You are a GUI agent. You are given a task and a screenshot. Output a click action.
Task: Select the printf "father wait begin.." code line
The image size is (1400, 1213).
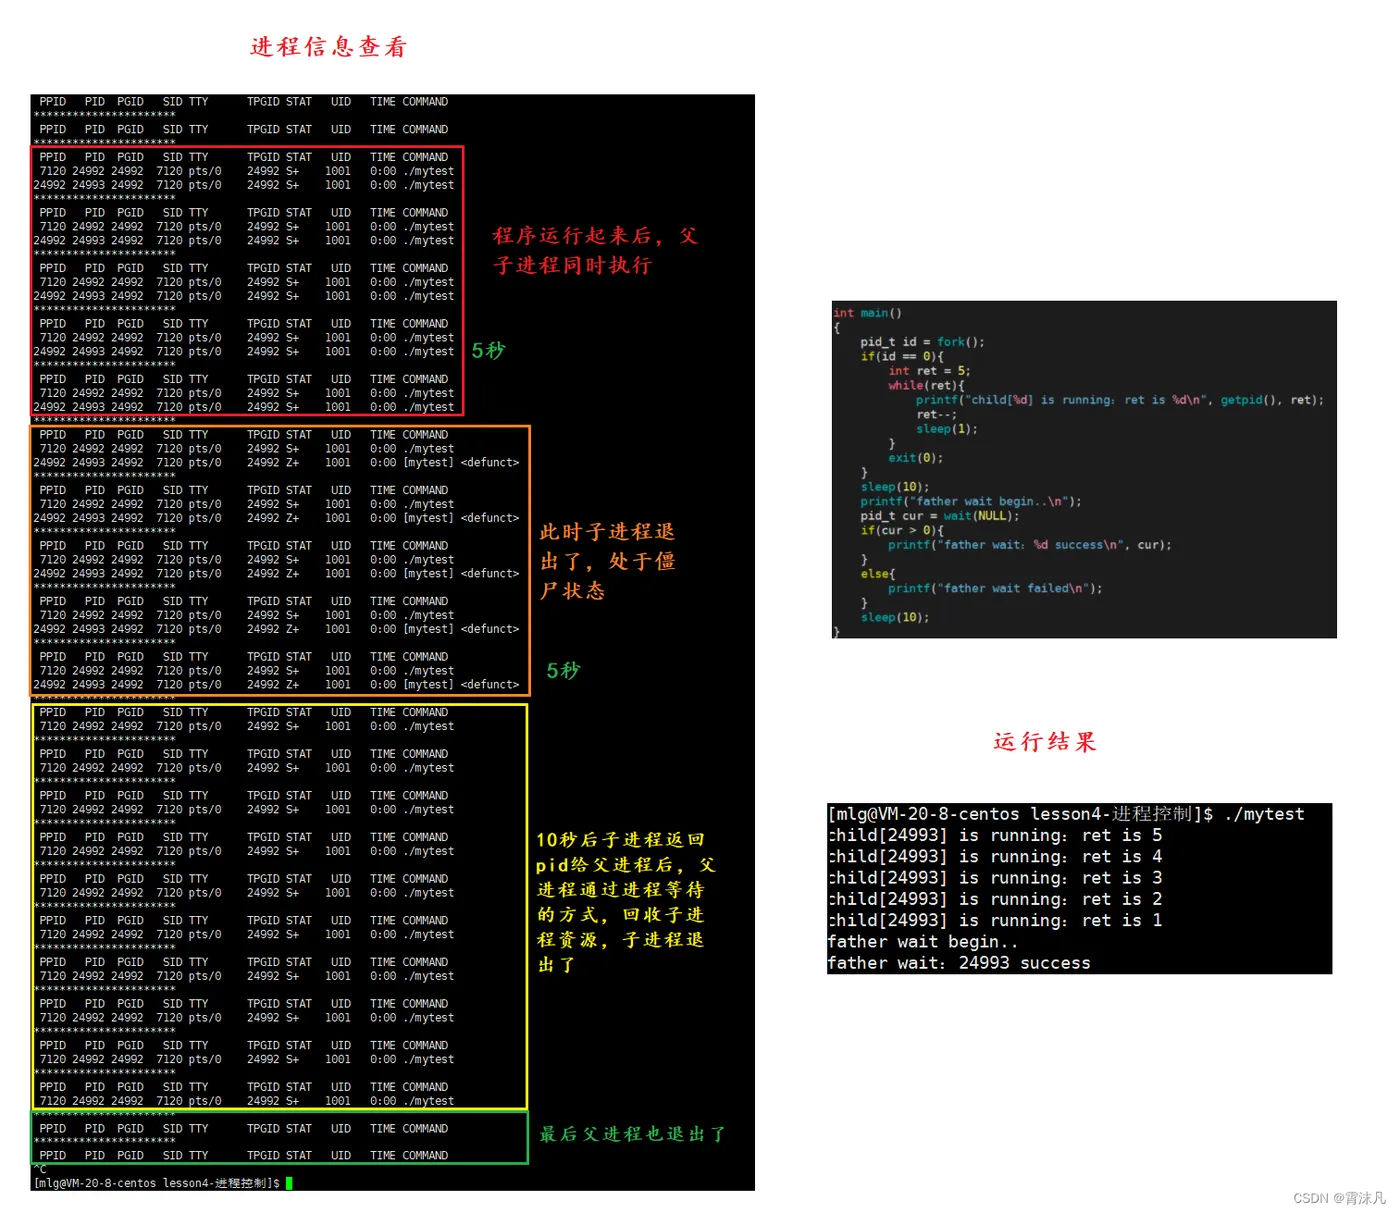tap(970, 502)
